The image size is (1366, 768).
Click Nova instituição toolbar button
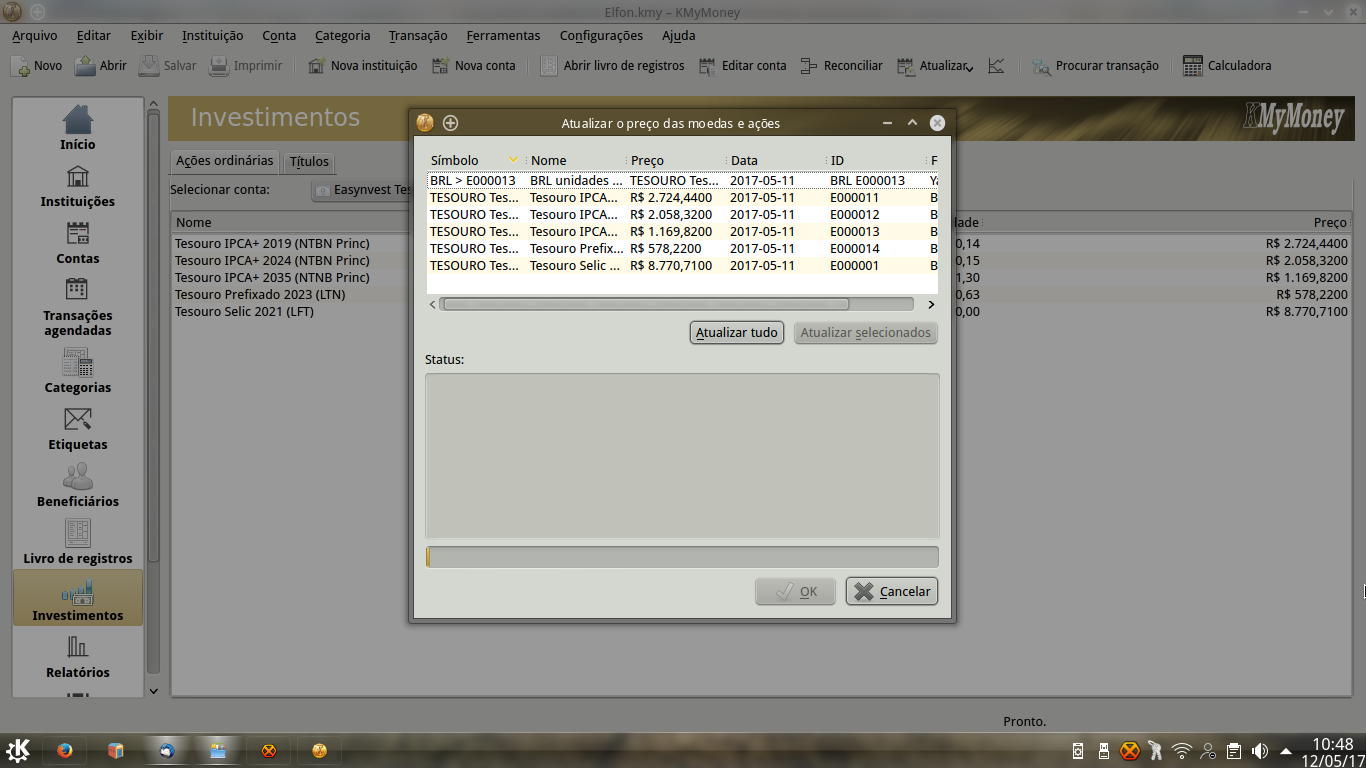[x=362, y=66]
